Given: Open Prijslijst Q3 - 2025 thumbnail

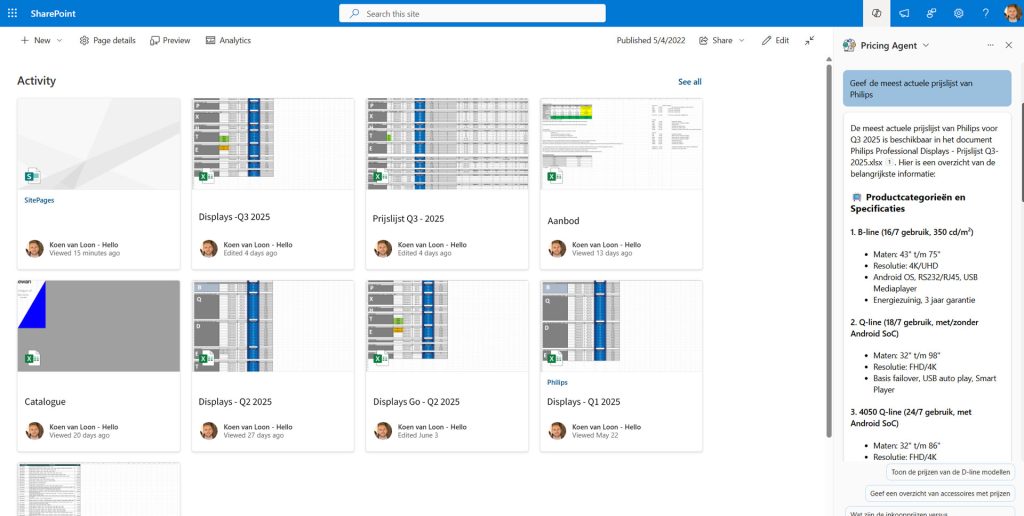Looking at the screenshot, I should [x=447, y=144].
